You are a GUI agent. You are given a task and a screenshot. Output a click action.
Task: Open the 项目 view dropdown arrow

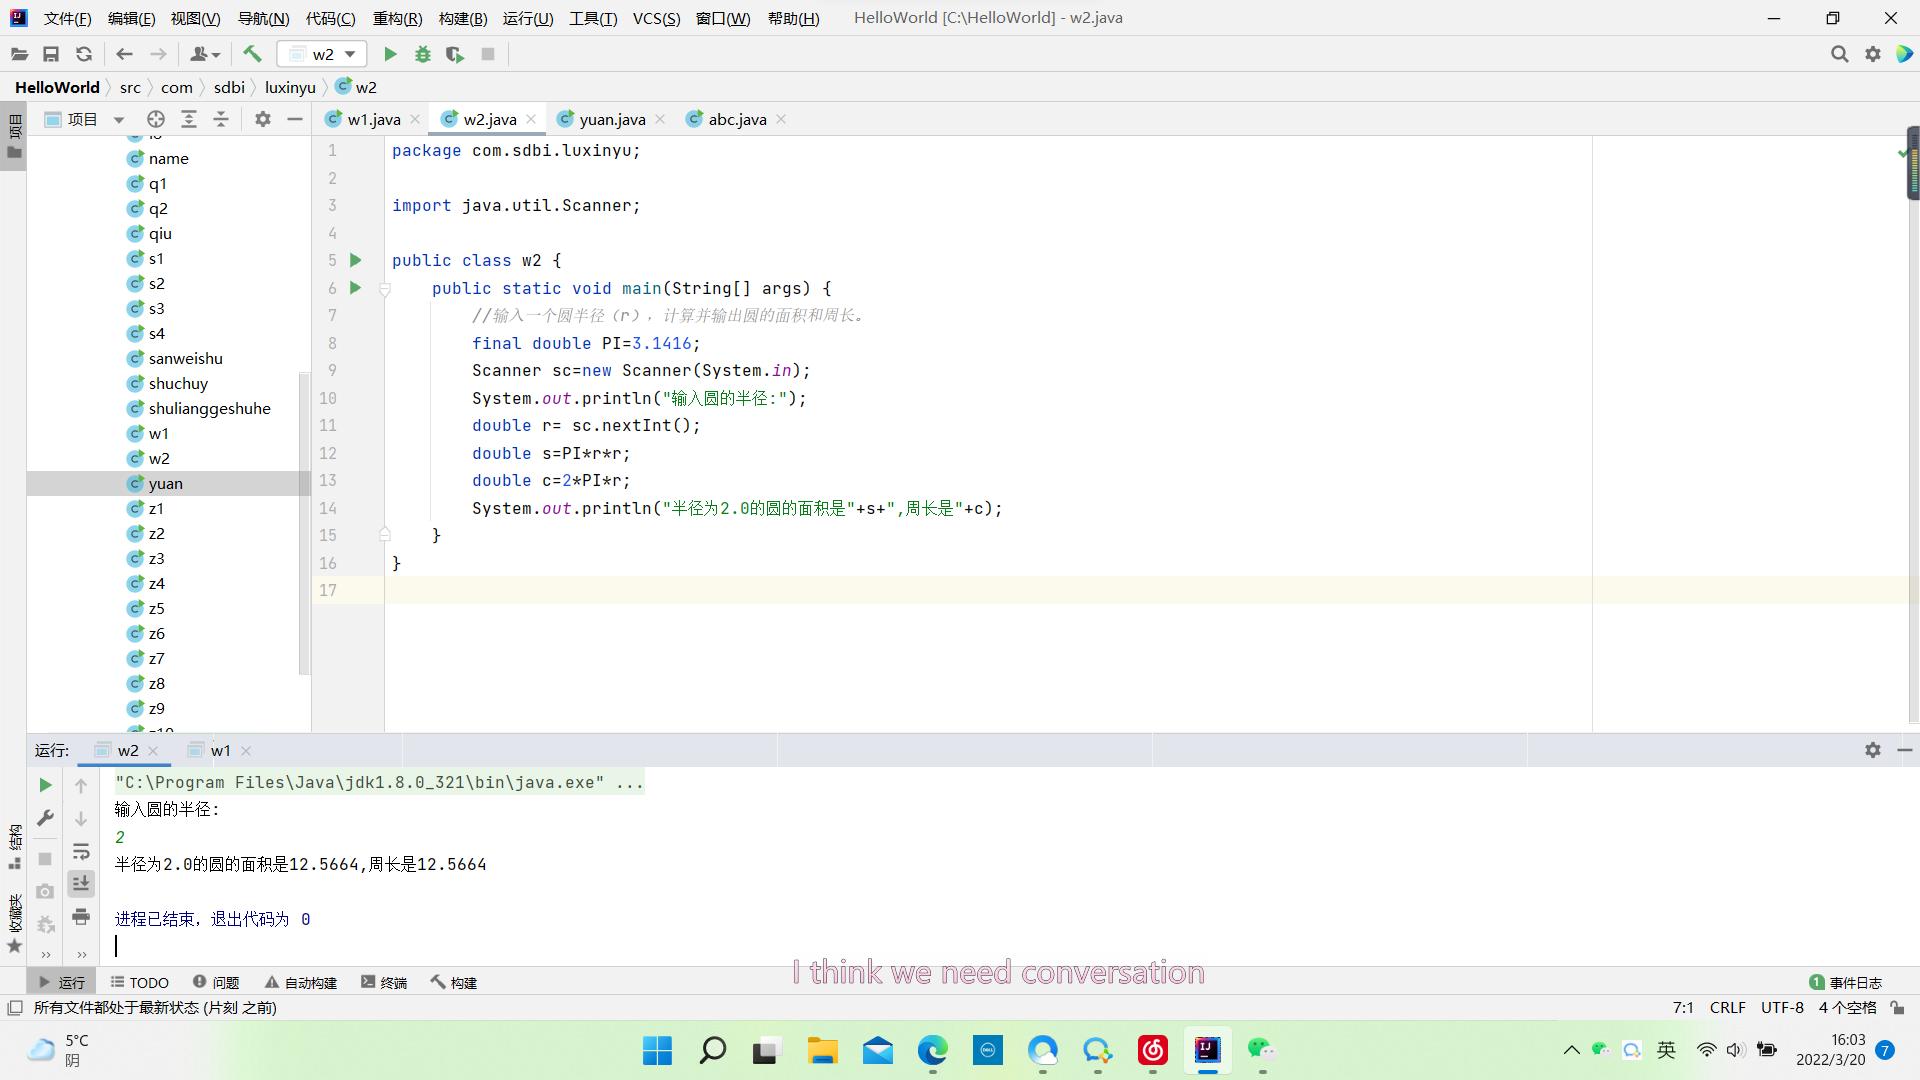tap(119, 120)
